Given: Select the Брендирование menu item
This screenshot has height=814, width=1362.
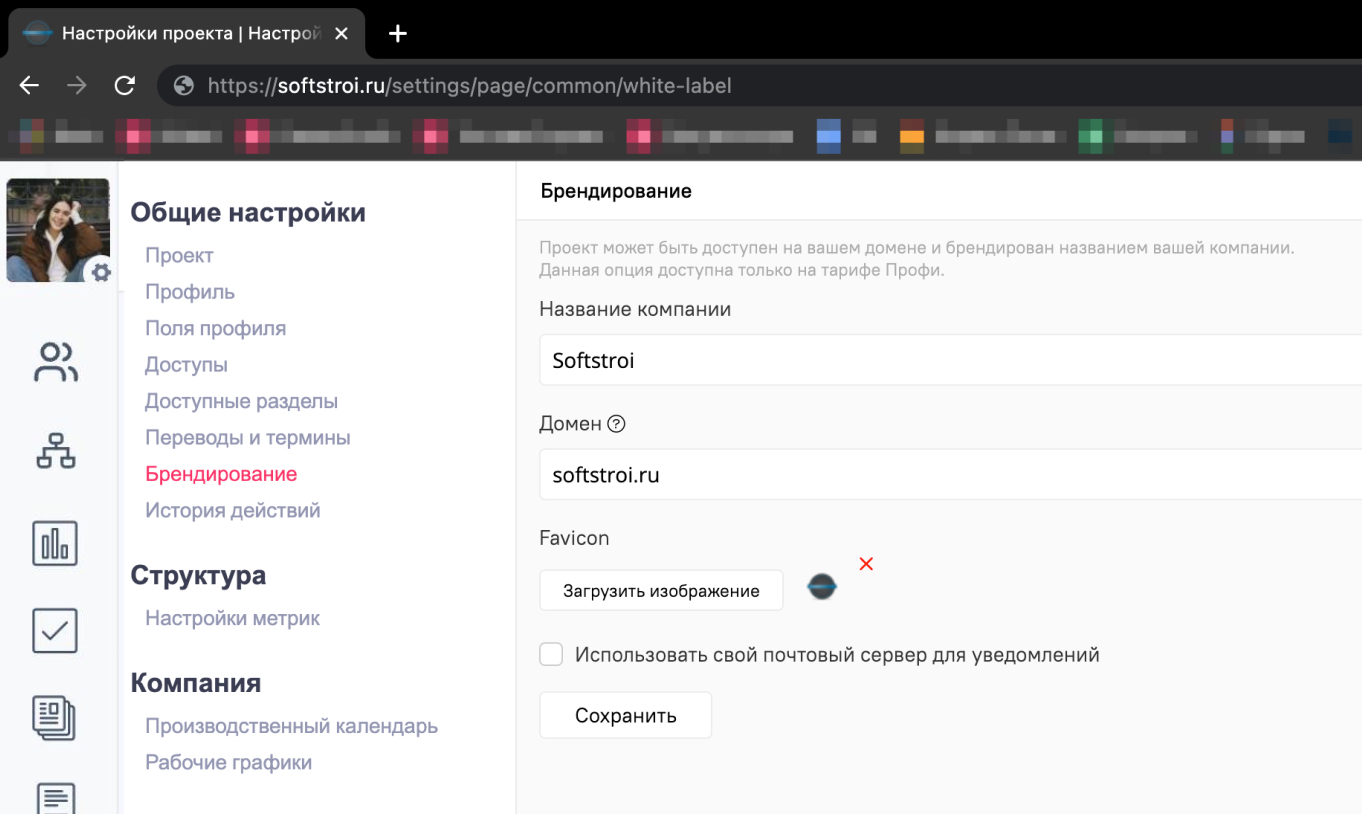Looking at the screenshot, I should (x=221, y=474).
